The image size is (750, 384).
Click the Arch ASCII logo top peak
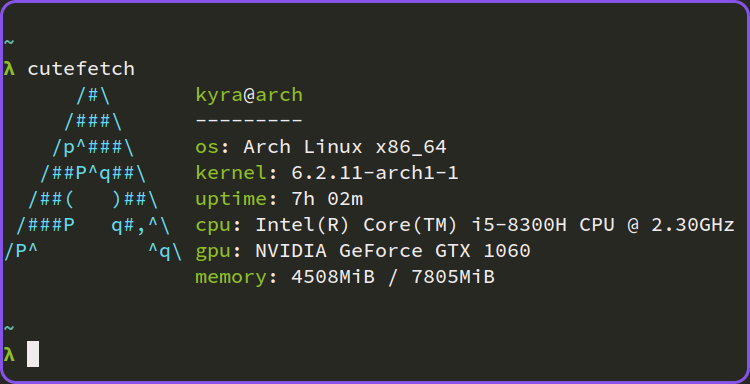click(x=93, y=95)
